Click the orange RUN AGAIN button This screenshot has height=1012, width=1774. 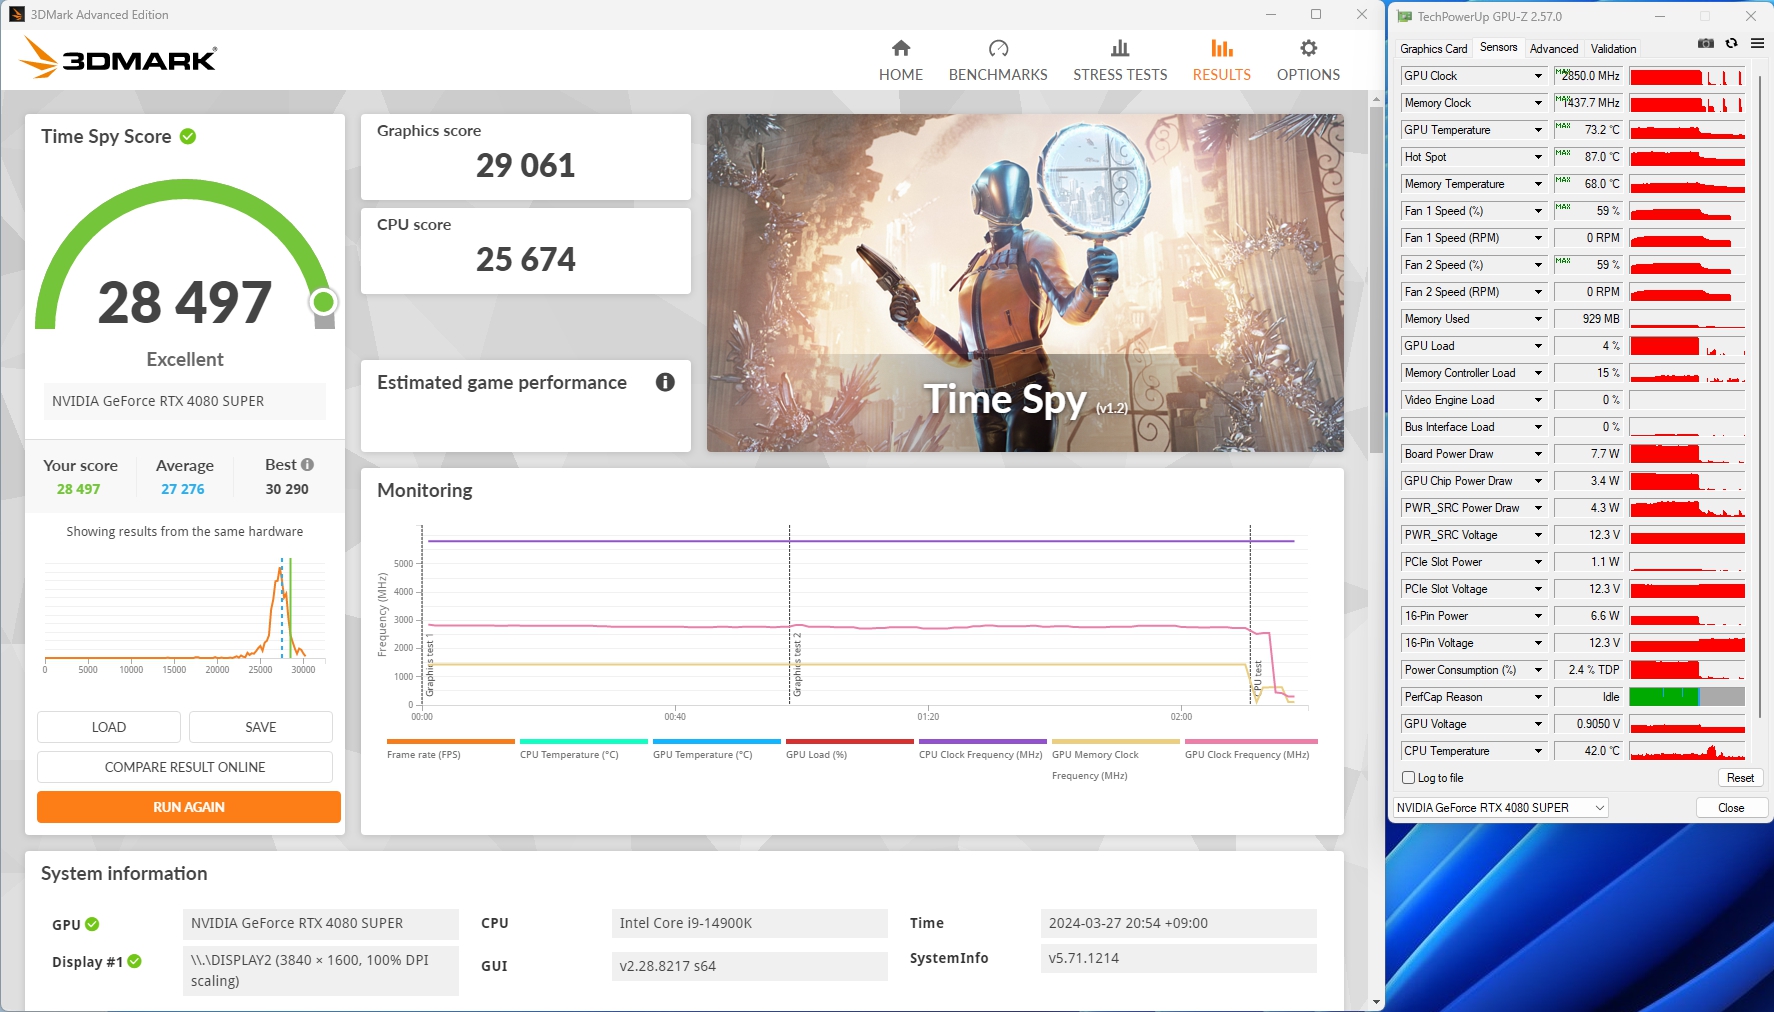click(x=189, y=807)
